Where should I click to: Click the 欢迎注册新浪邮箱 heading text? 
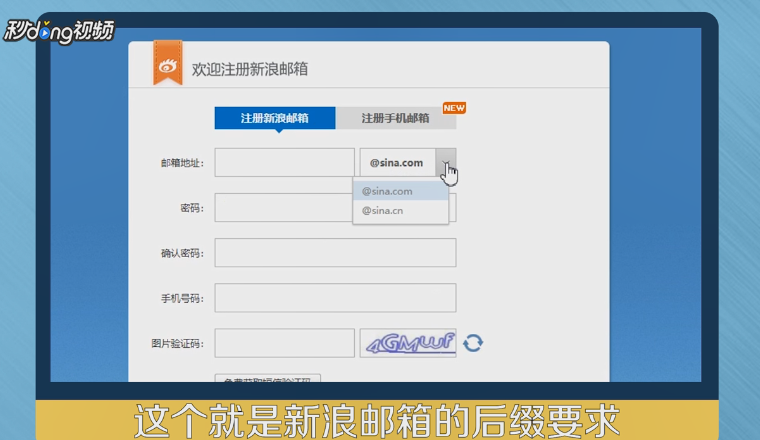(250, 69)
